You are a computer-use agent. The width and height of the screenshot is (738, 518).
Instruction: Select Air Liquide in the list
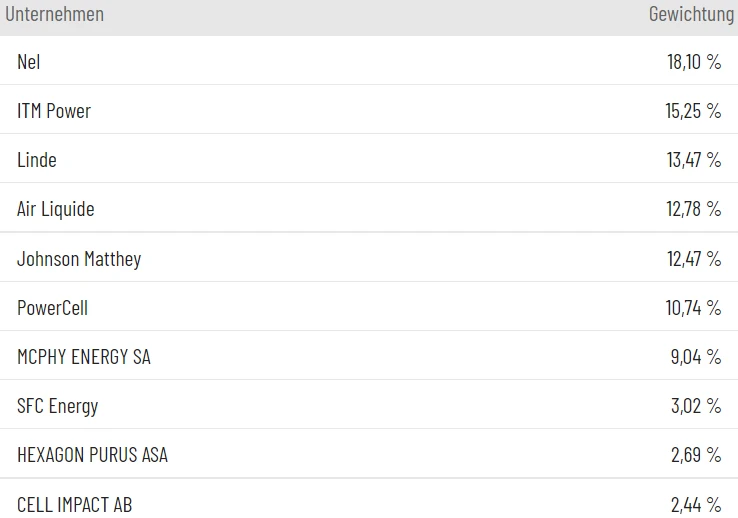56,209
